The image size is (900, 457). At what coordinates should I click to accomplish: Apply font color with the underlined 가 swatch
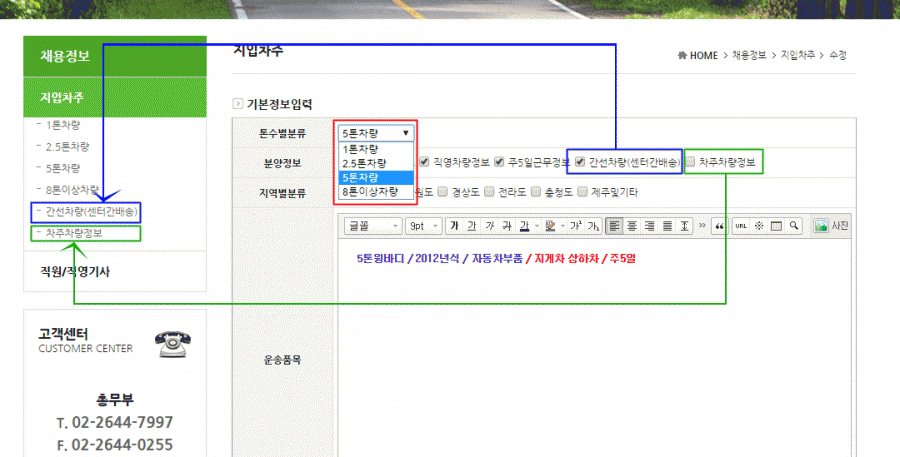point(525,226)
